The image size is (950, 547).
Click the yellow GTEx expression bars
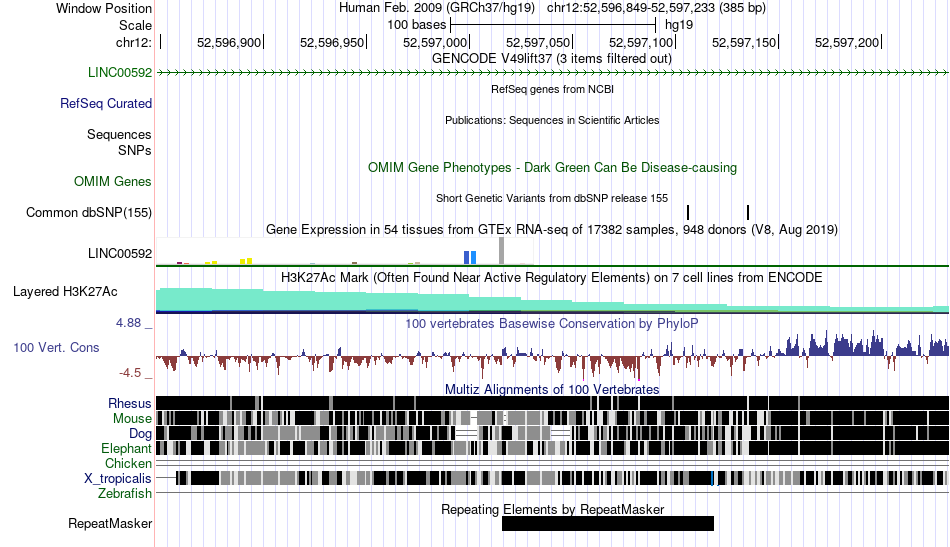246,261
